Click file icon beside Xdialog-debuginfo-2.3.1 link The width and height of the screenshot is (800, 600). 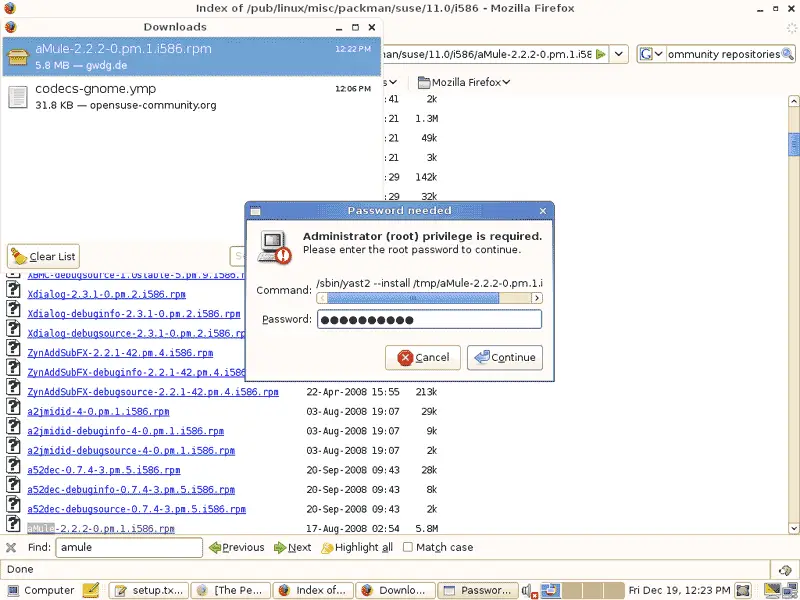point(13,309)
